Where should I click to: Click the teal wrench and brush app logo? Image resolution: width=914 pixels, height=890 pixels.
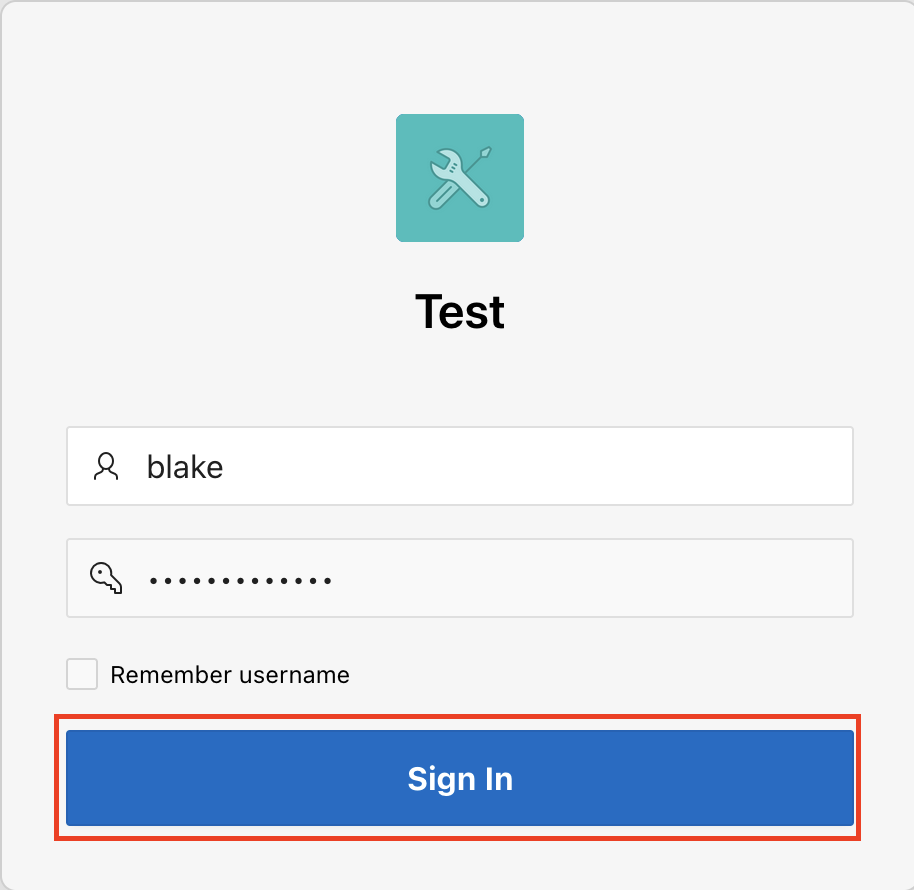click(459, 178)
